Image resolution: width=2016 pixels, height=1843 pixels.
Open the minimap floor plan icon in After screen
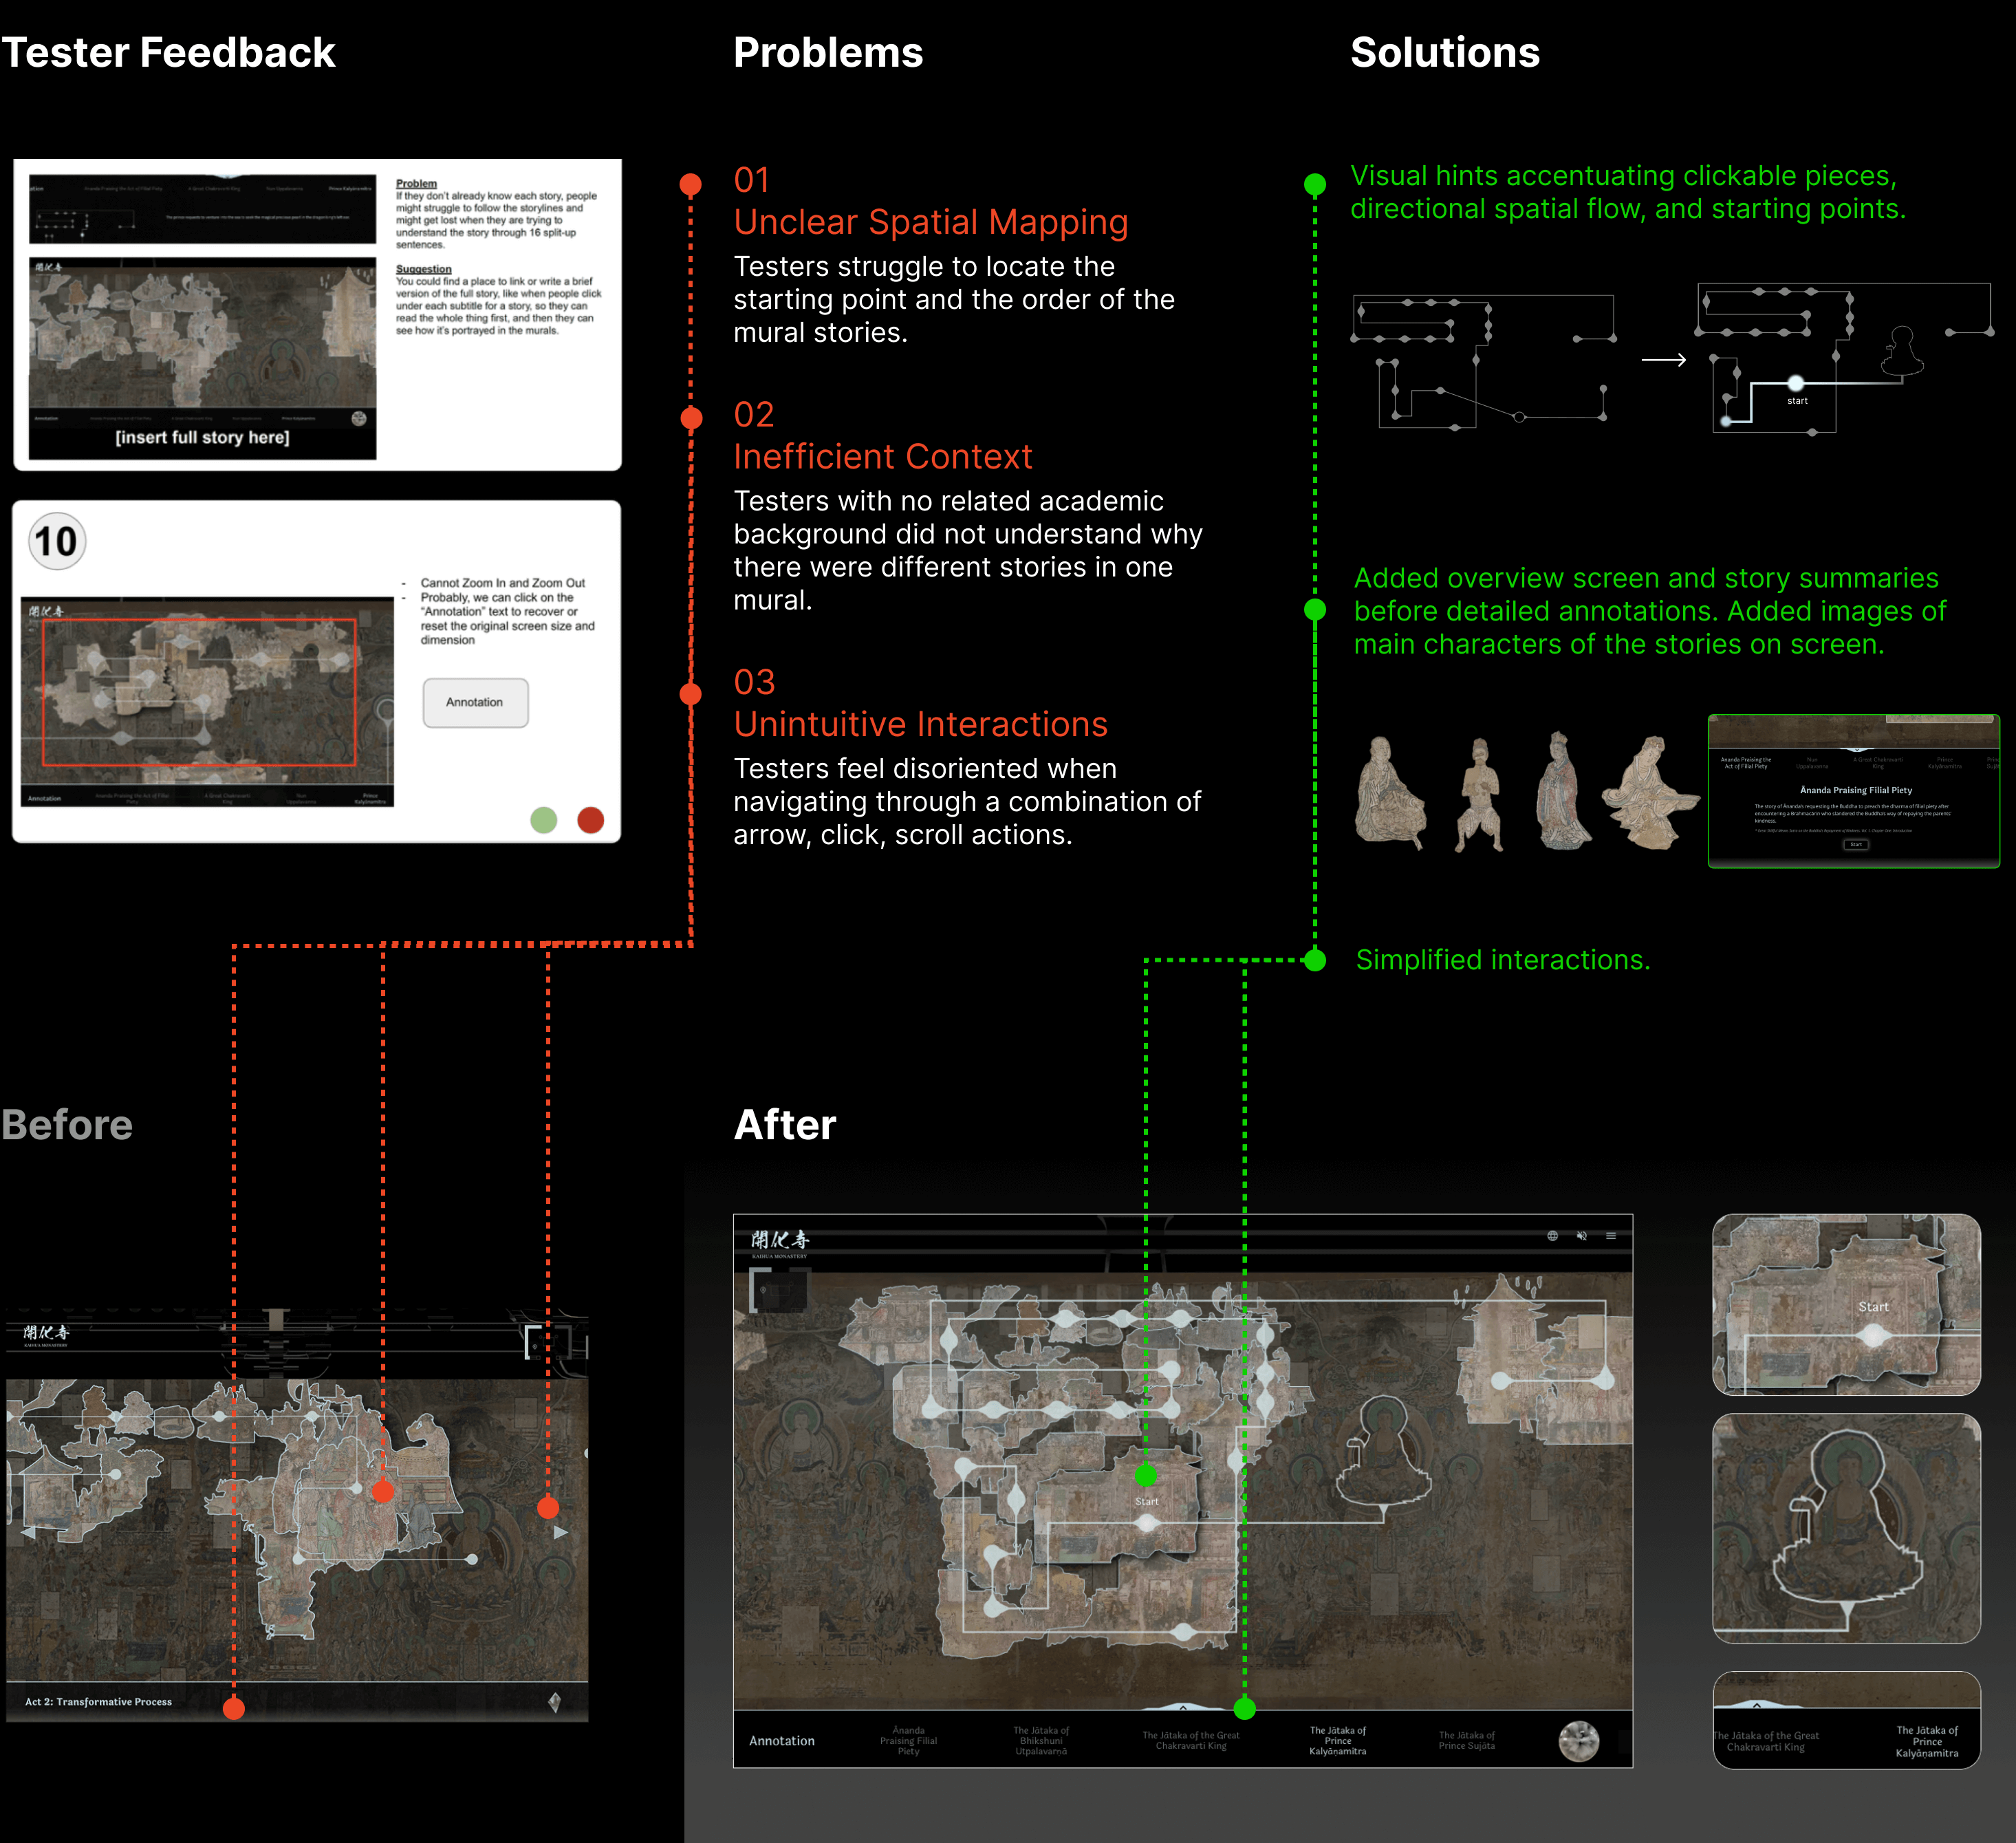pyautogui.click(x=778, y=1290)
